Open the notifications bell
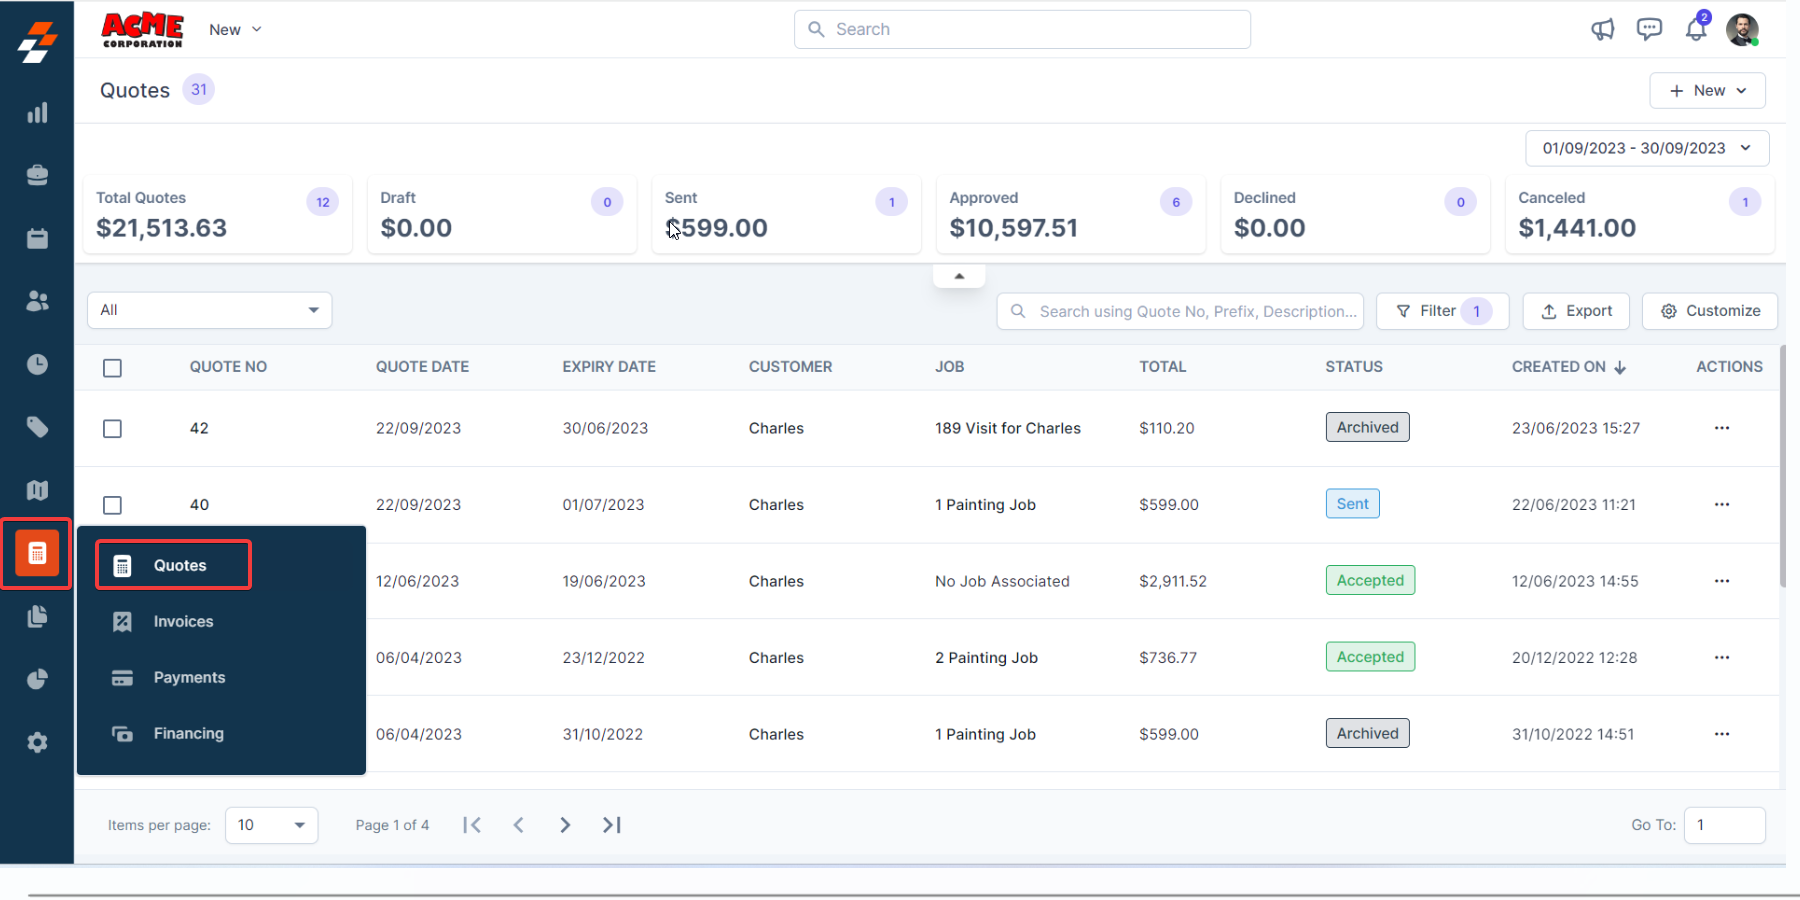Screen dimensions: 1800x900 pyautogui.click(x=1696, y=30)
